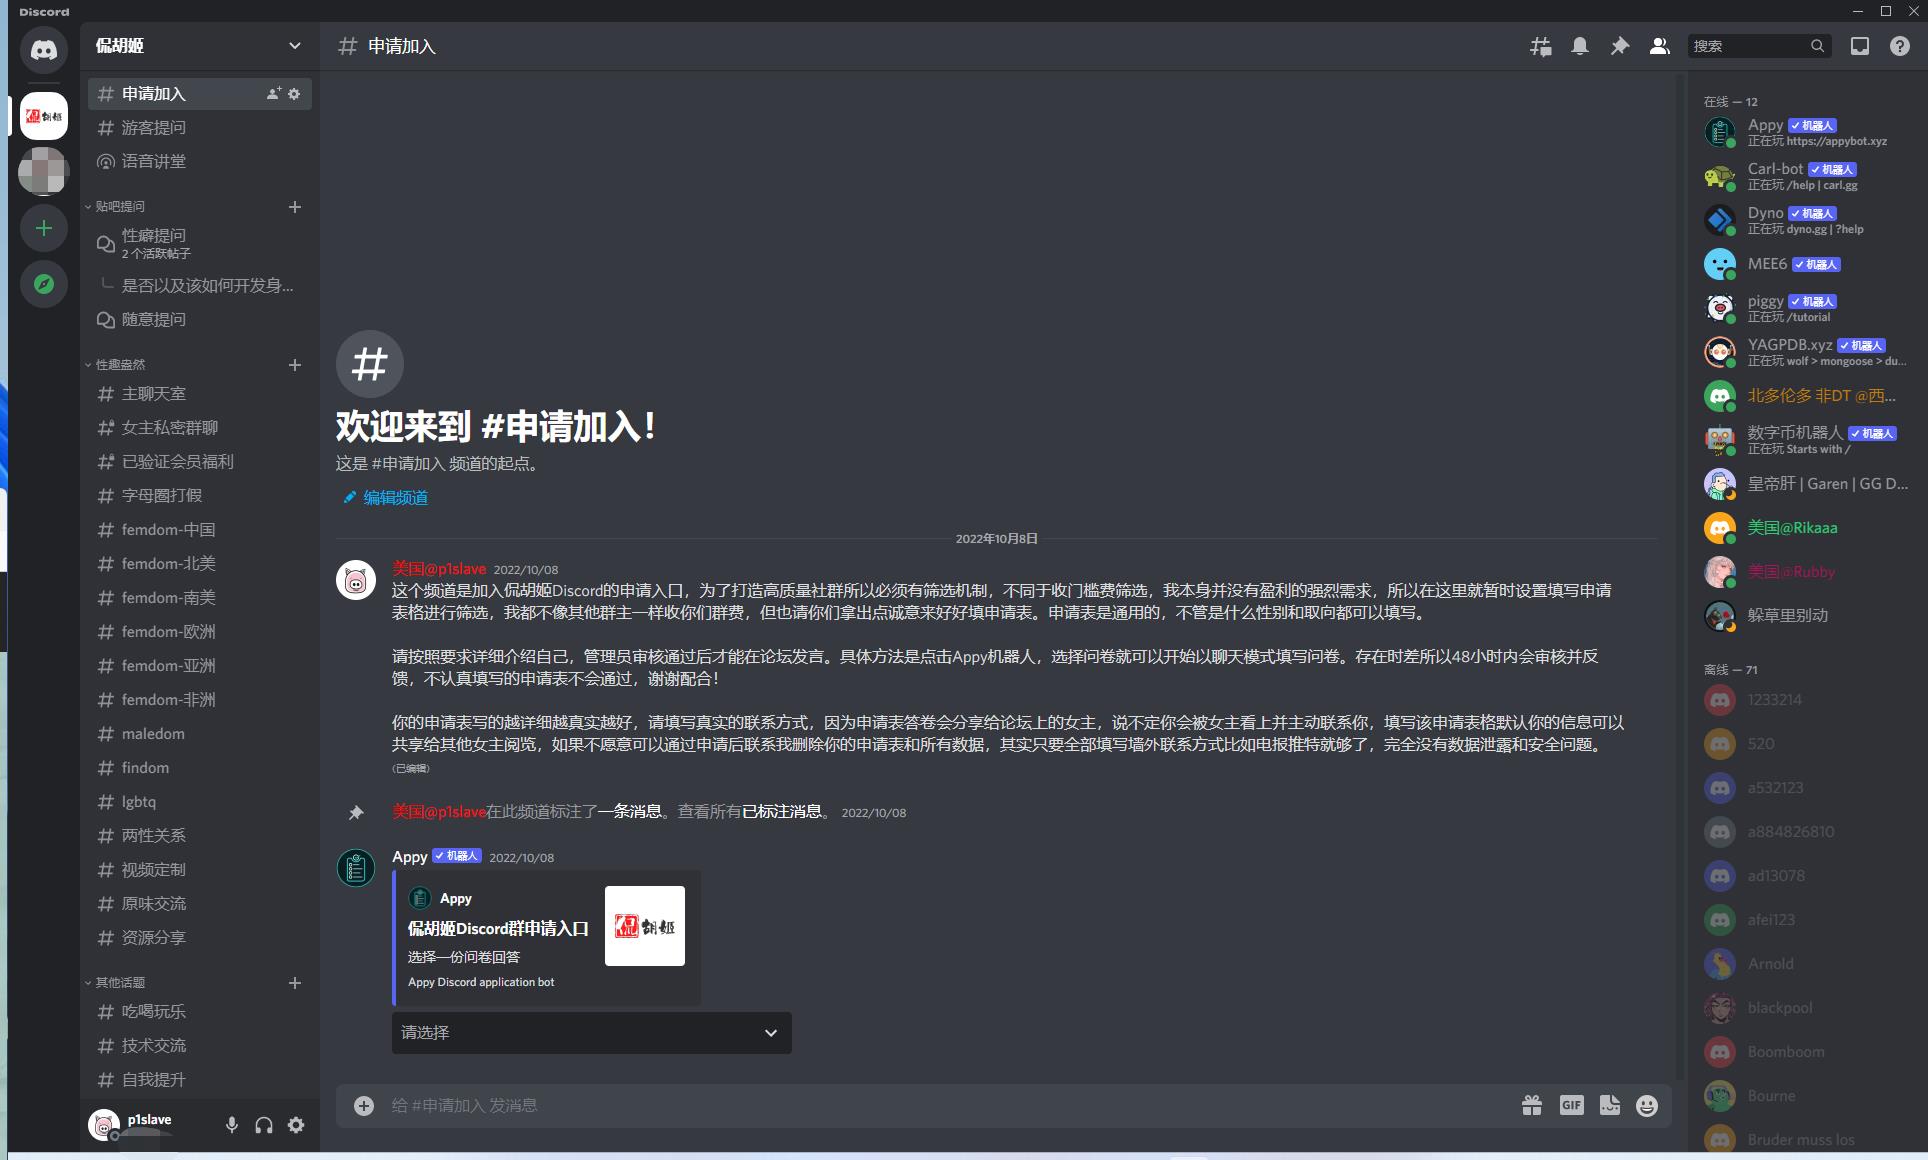The height and width of the screenshot is (1160, 1928).
Task: Collapse the 其他话题 category
Action: click(x=120, y=983)
